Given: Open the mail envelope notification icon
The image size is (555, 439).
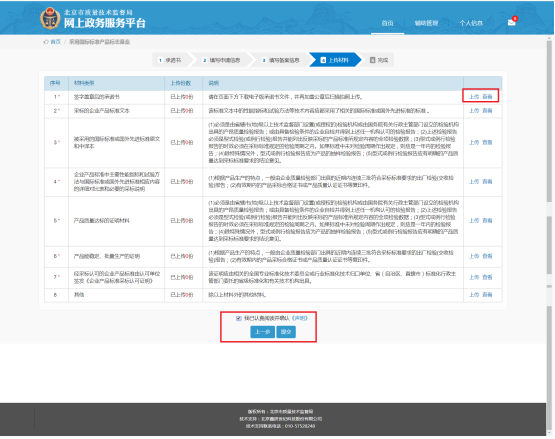Looking at the screenshot, I should click(x=511, y=23).
